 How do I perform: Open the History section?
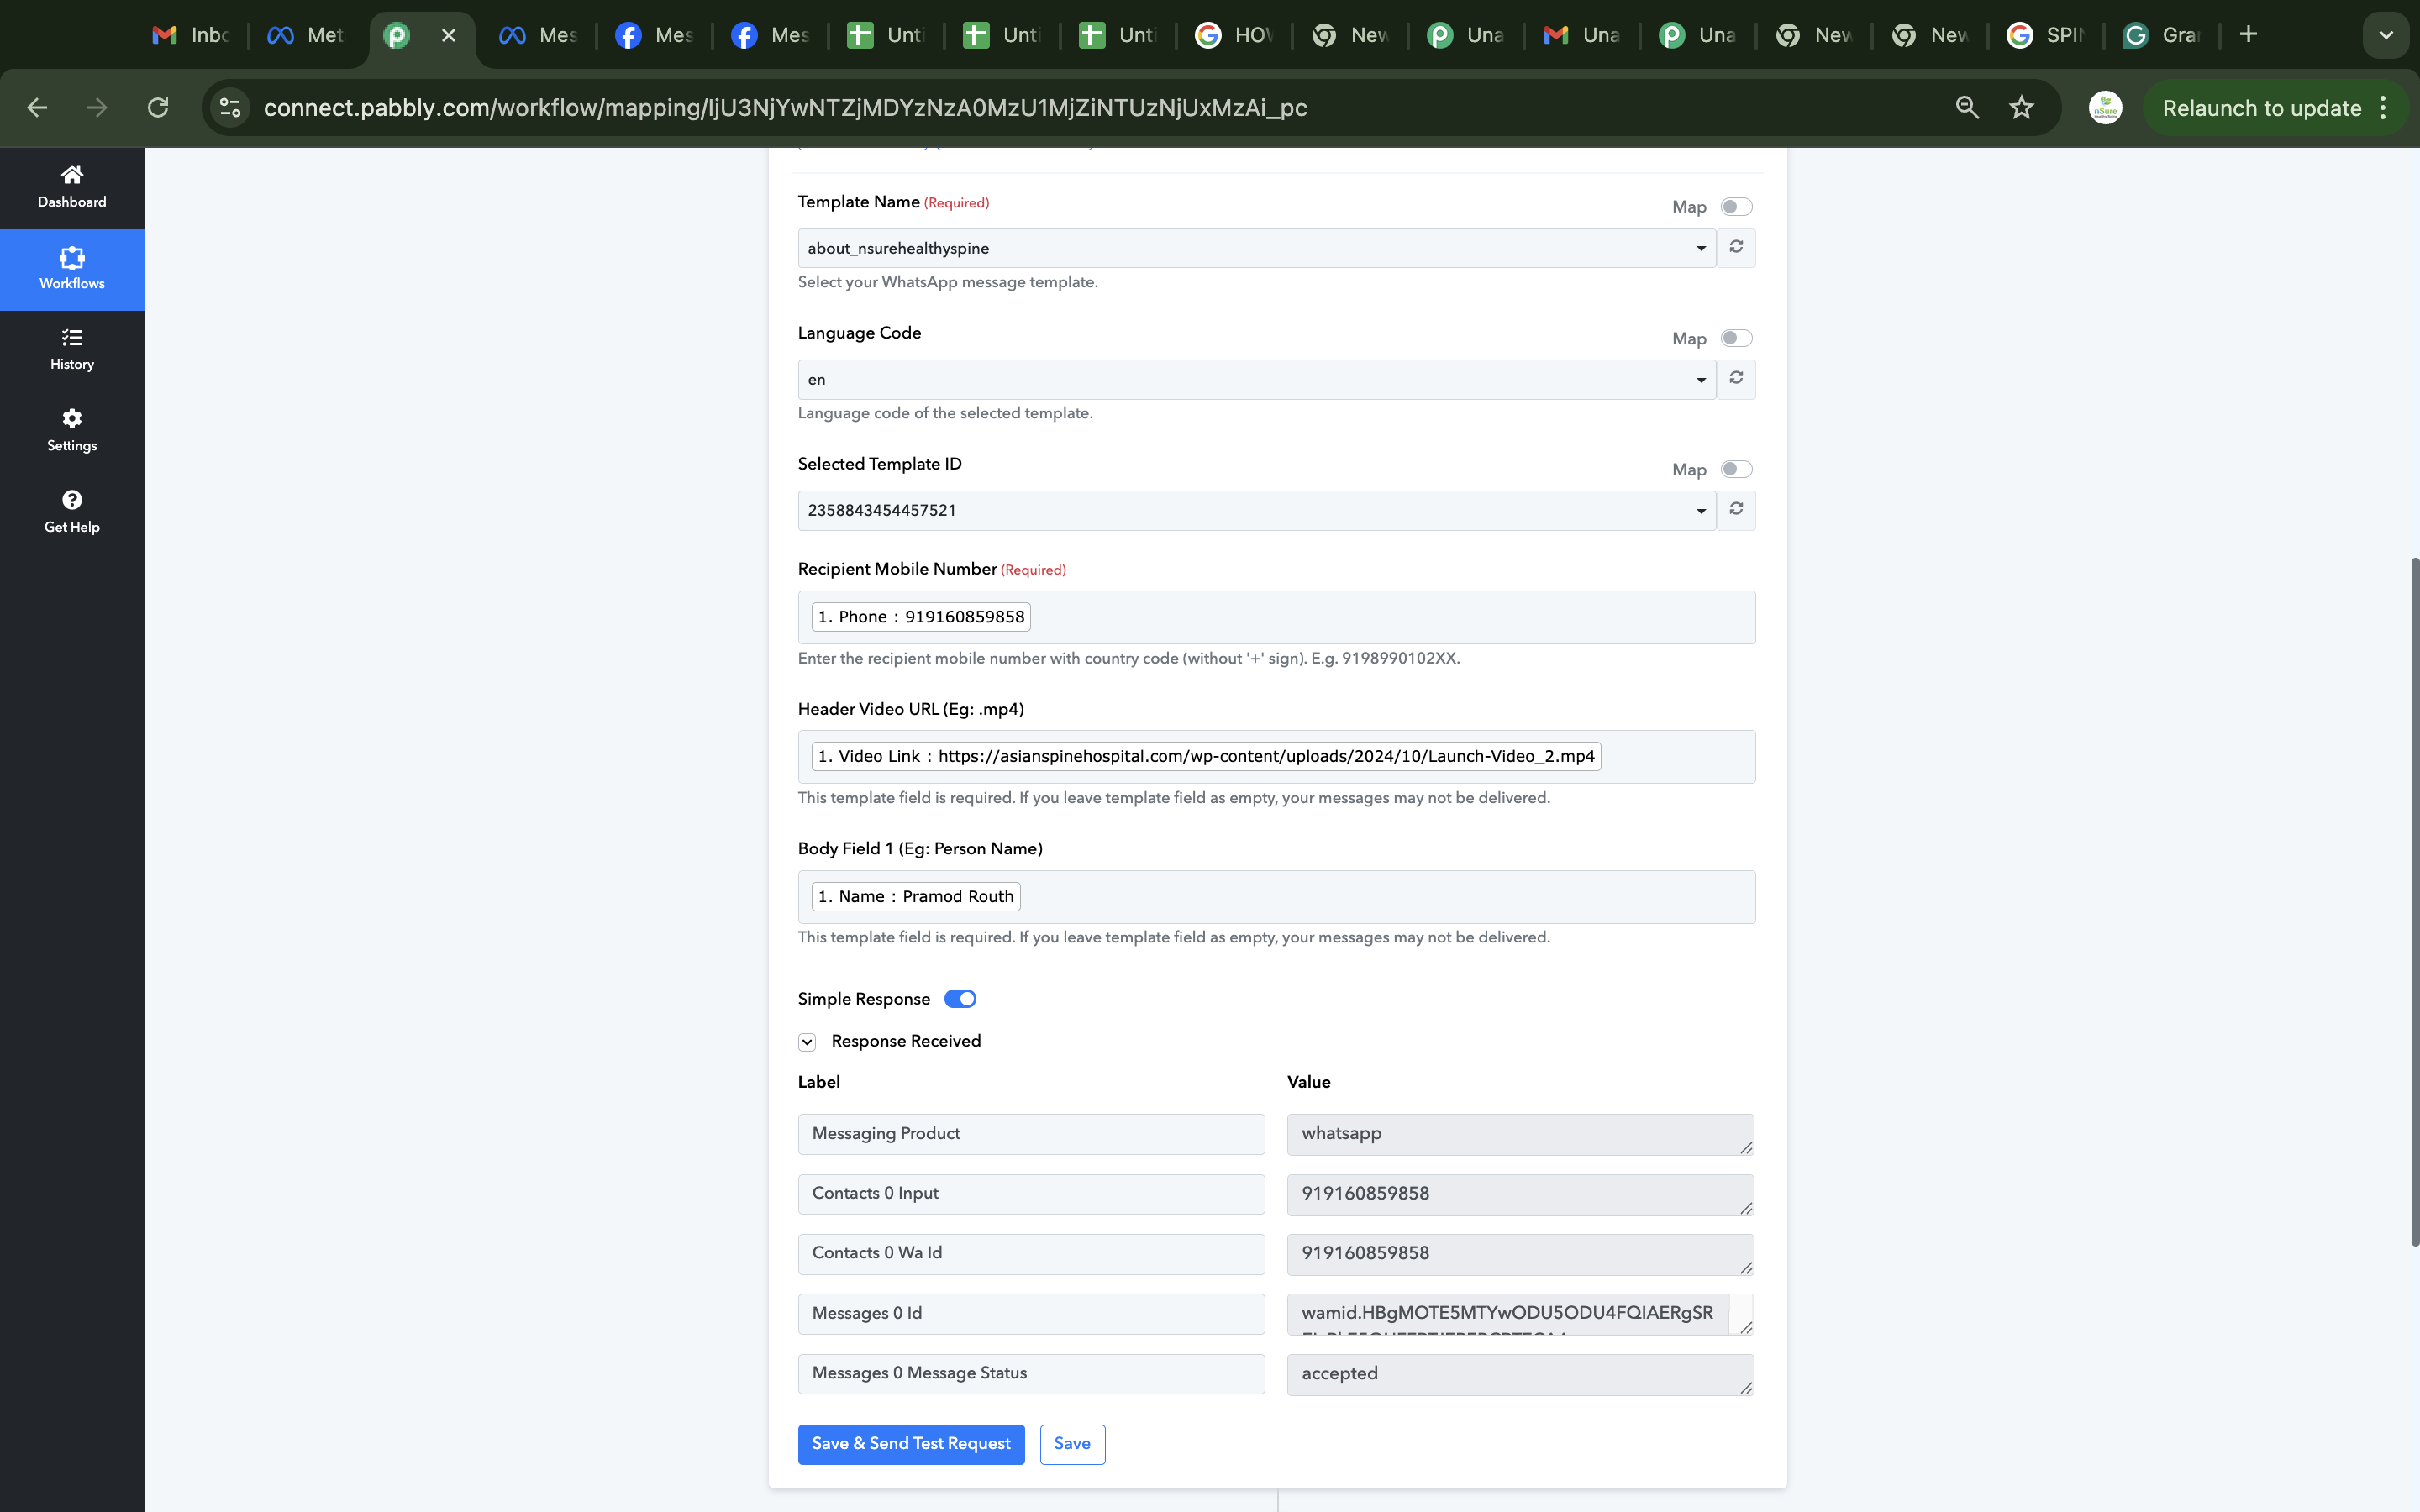[72, 351]
